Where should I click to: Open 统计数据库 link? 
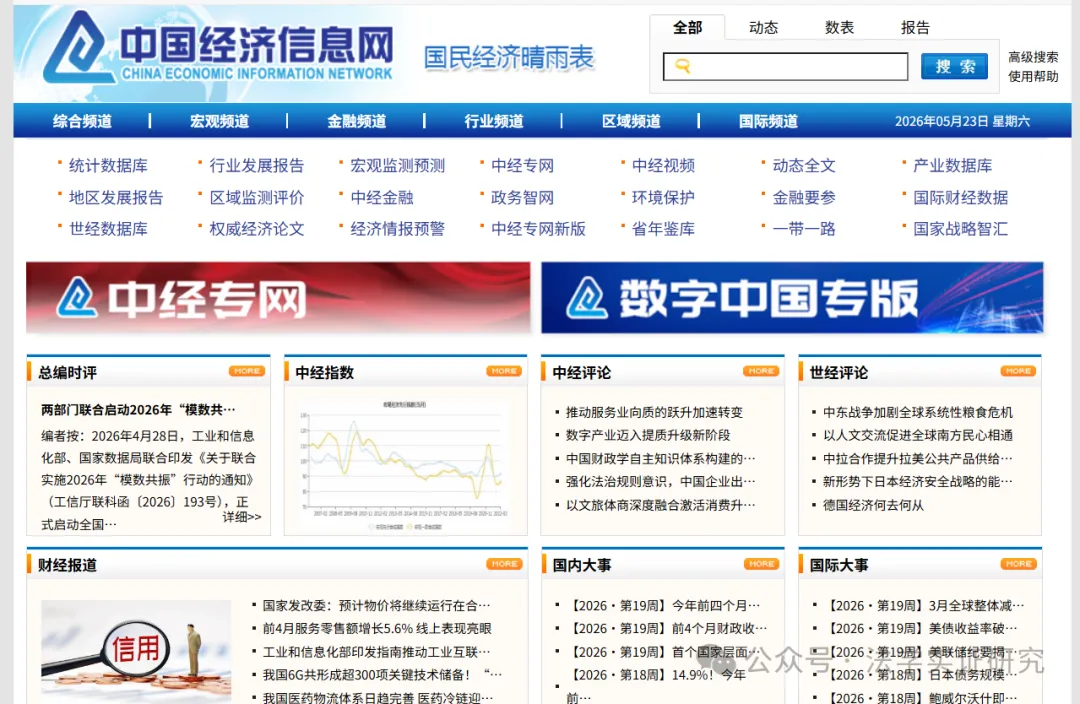[x=108, y=165]
